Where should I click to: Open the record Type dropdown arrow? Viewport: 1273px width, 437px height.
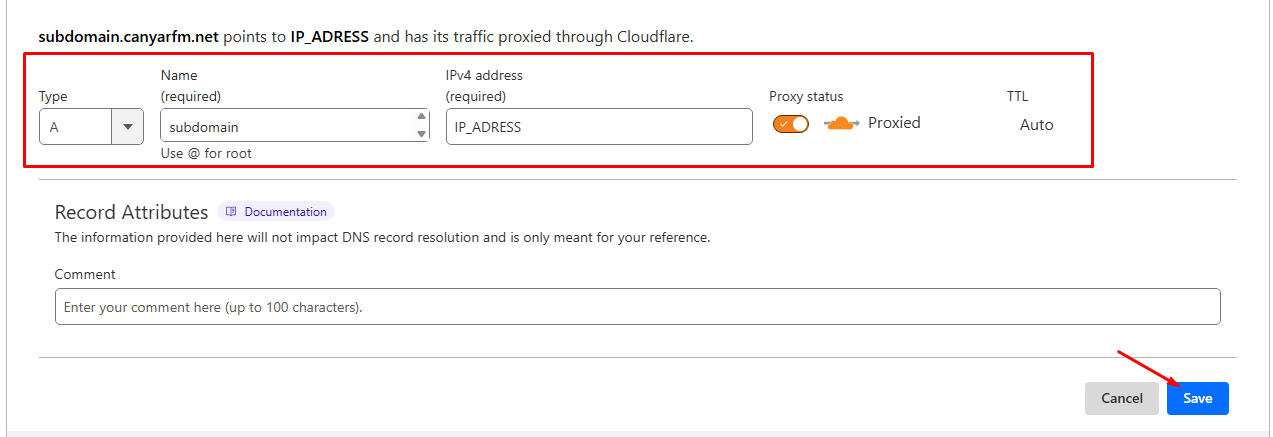(127, 127)
